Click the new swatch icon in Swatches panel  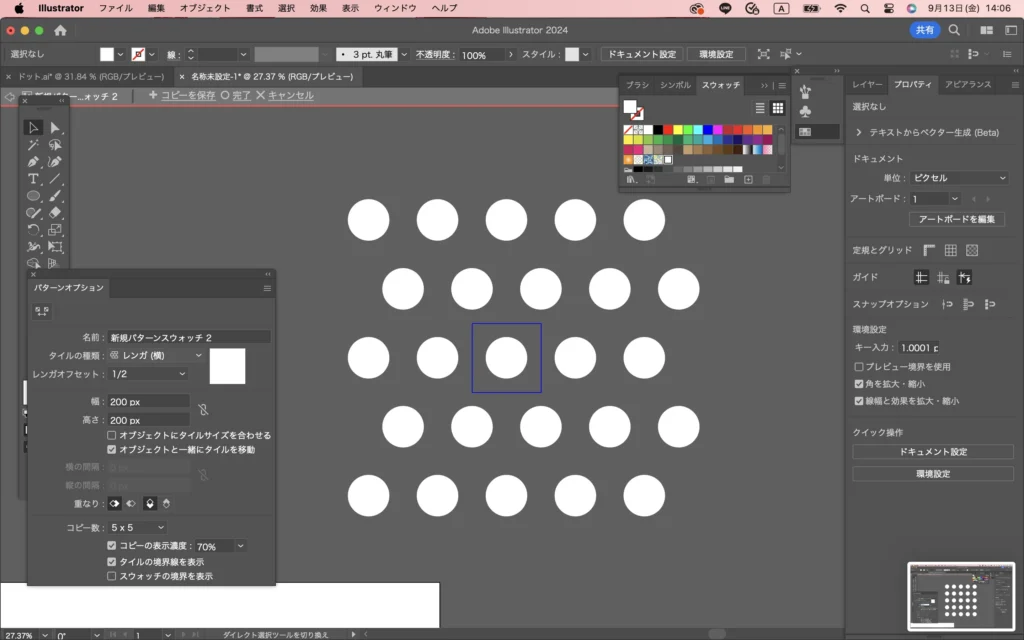[x=748, y=180]
